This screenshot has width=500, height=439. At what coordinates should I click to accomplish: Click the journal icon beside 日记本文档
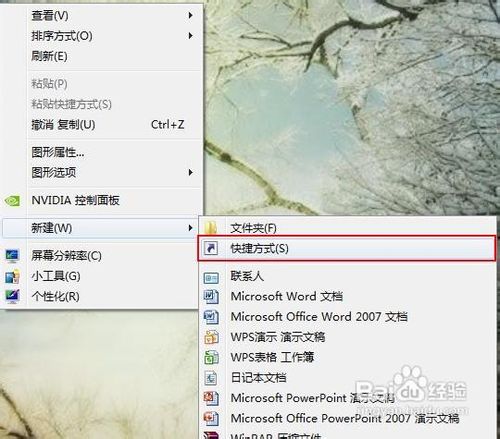211,378
